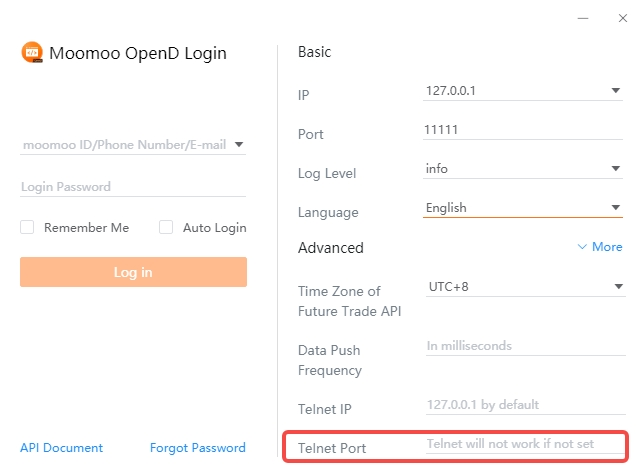The height and width of the screenshot is (471, 638).
Task: Click the Moomoo OpenD logo icon
Action: (32, 53)
